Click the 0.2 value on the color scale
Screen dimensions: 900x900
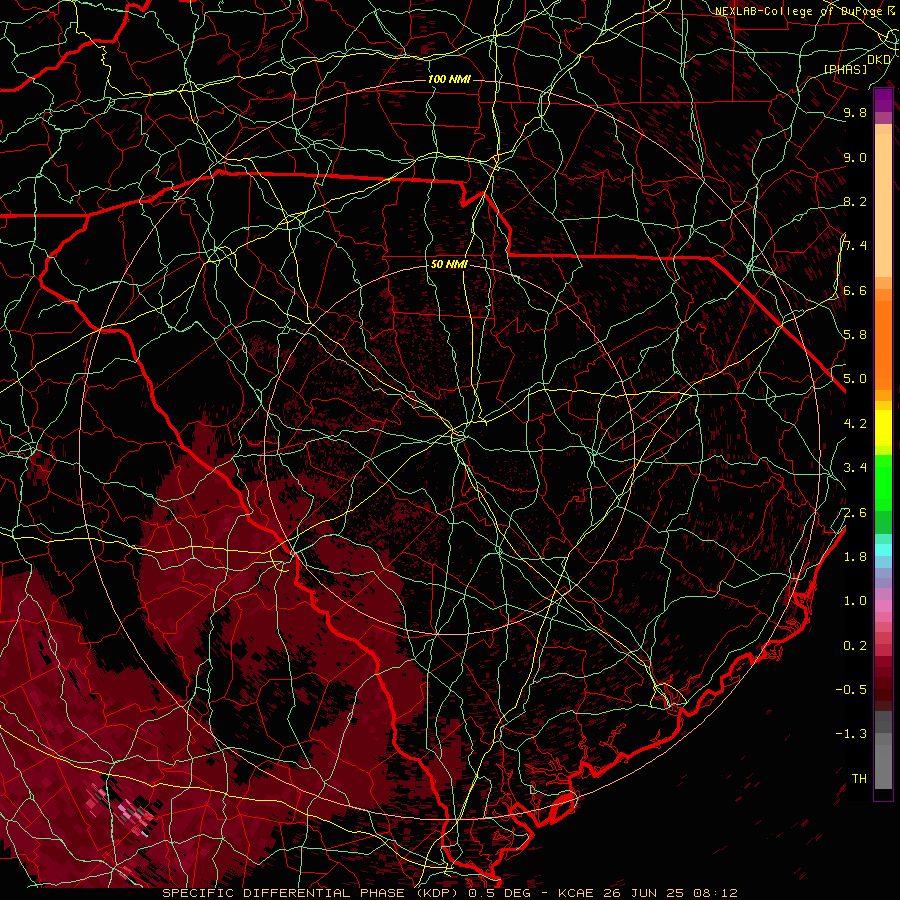[855, 645]
